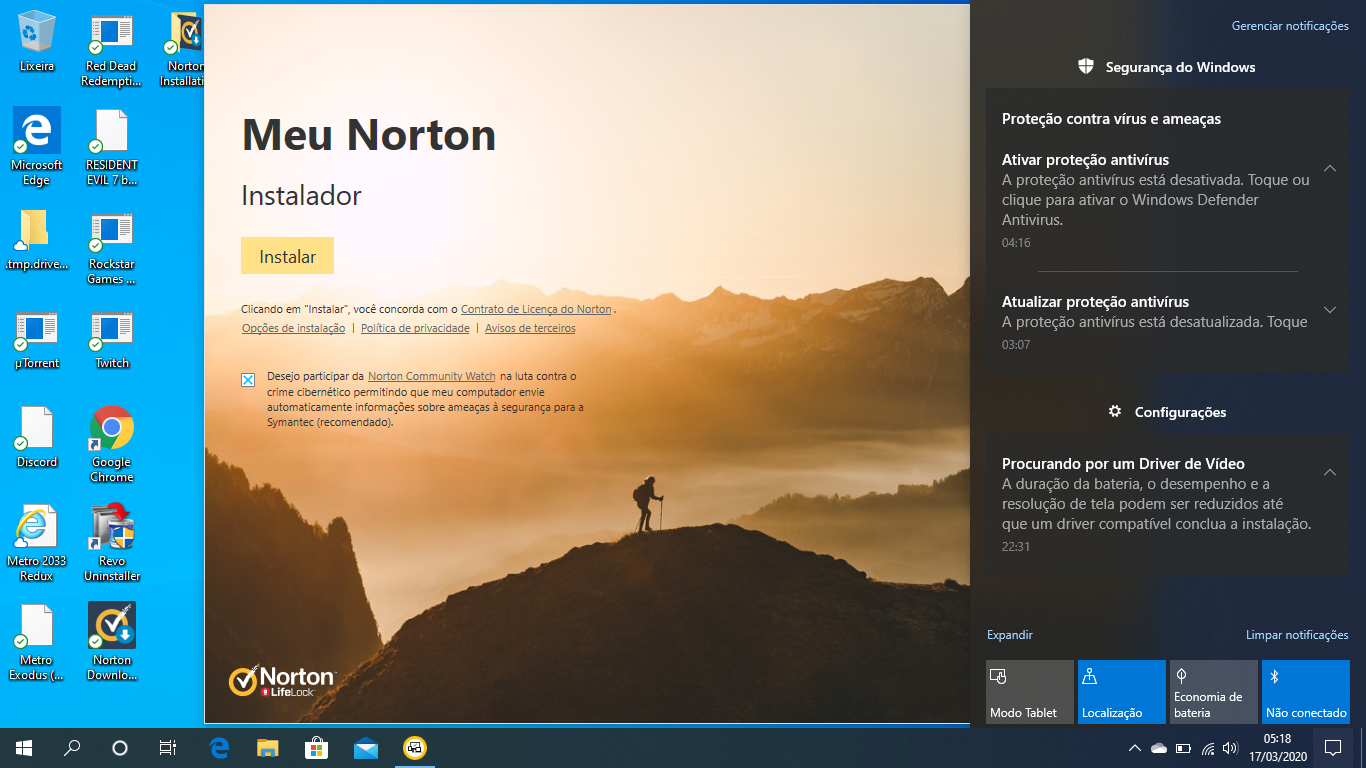Open the RESIDENT EVIL 7 desktop file
The height and width of the screenshot is (768, 1366).
coord(111,148)
